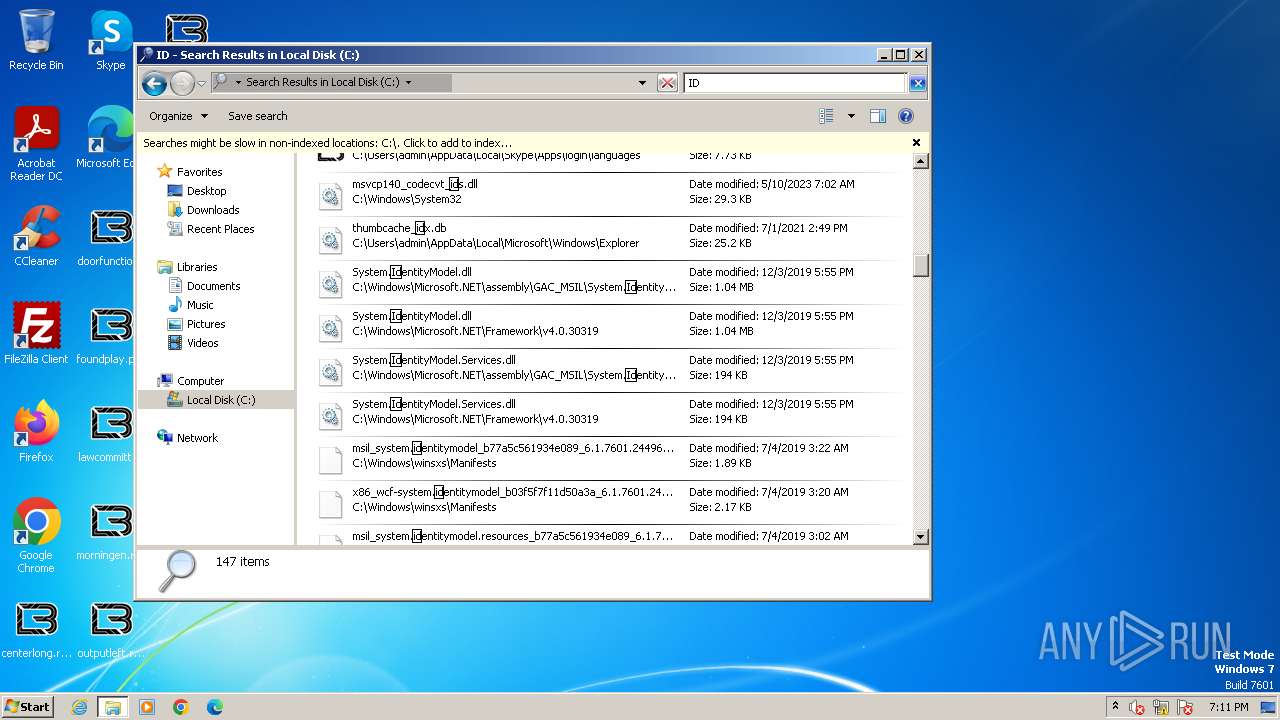Click the Forward navigation arrow

click(182, 83)
